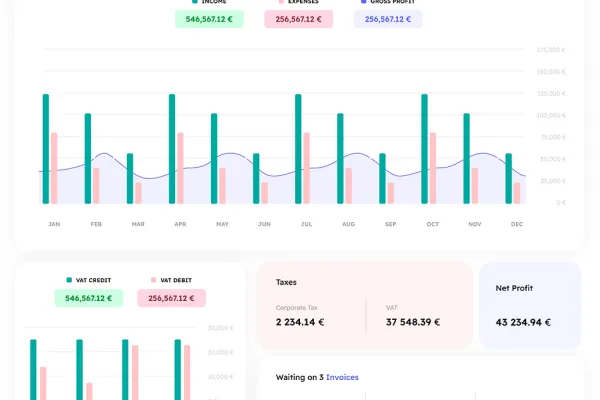Click the blue gross profit total badge
Image resolution: width=600 pixels, height=400 pixels.
[x=388, y=19]
